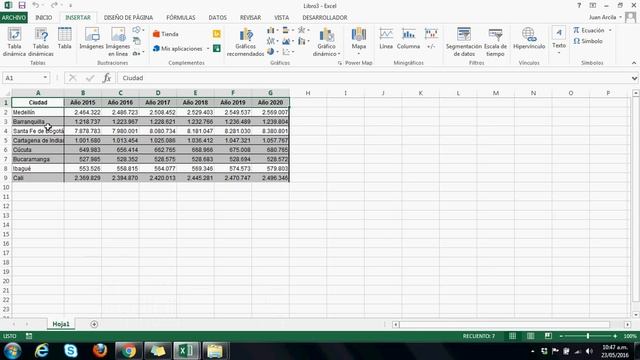Screen dimensions: 640x360
Task: Switch to Normal view in status bar
Action: tap(512, 336)
